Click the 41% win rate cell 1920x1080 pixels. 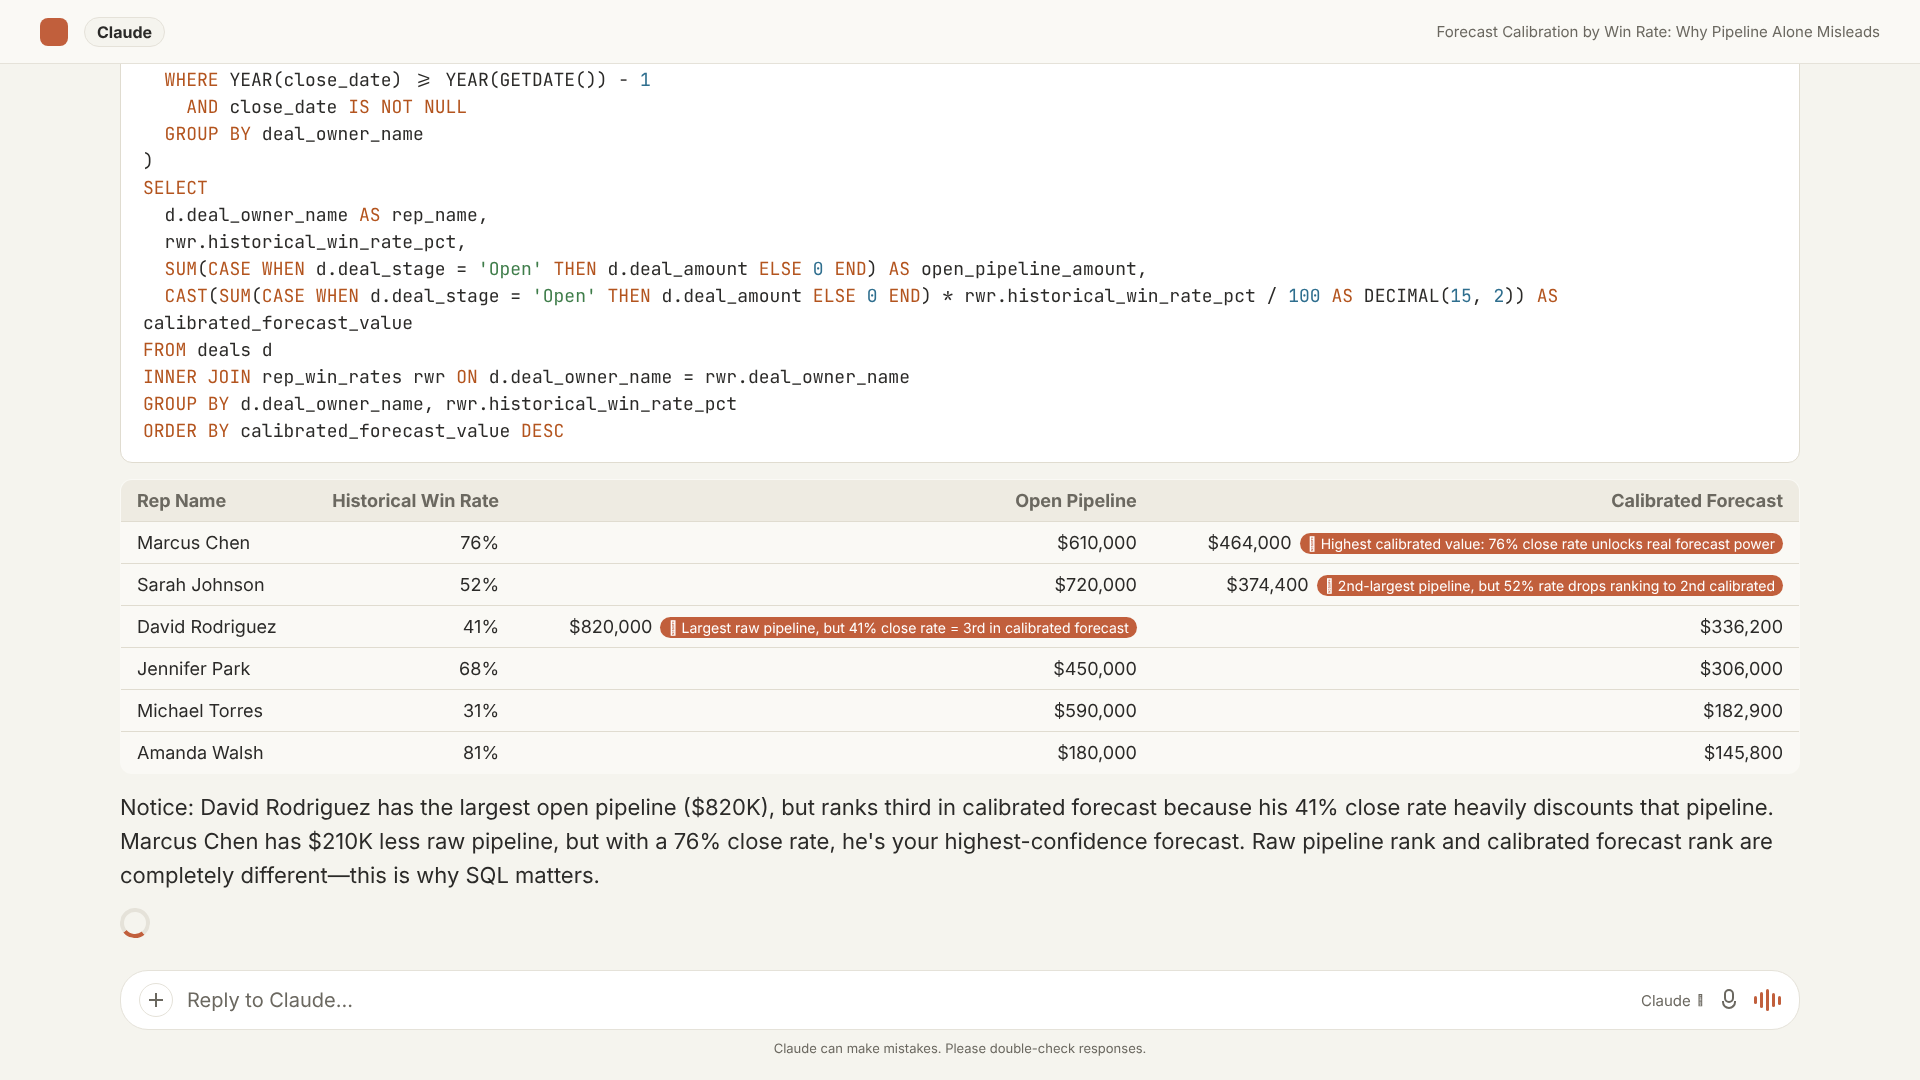pos(480,627)
